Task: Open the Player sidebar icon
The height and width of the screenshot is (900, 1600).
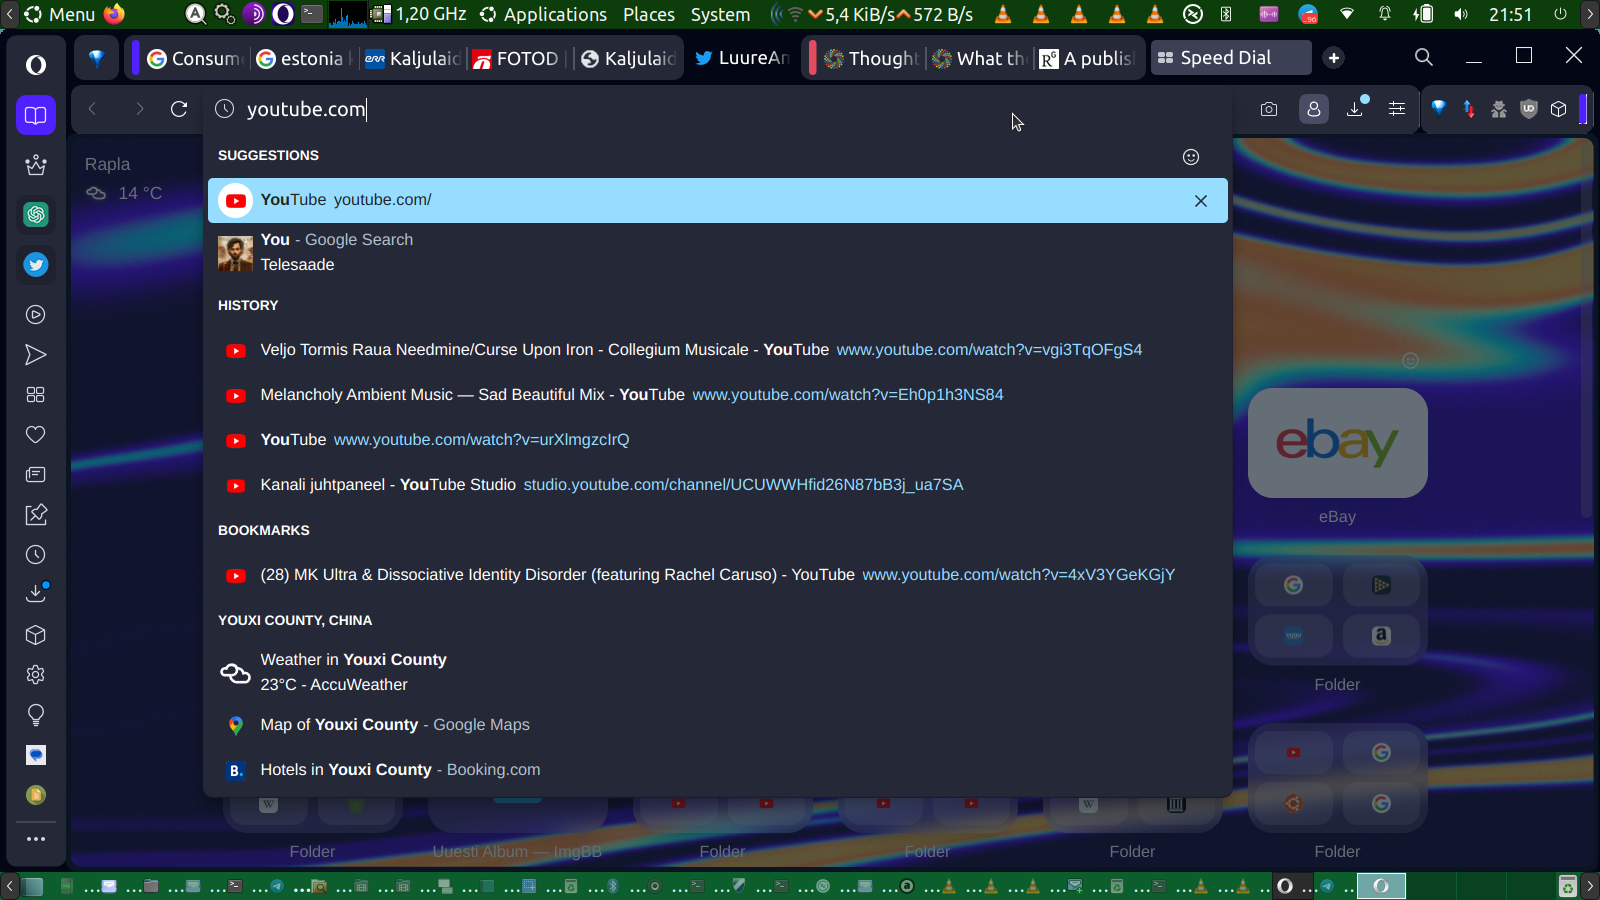Action: point(36,315)
